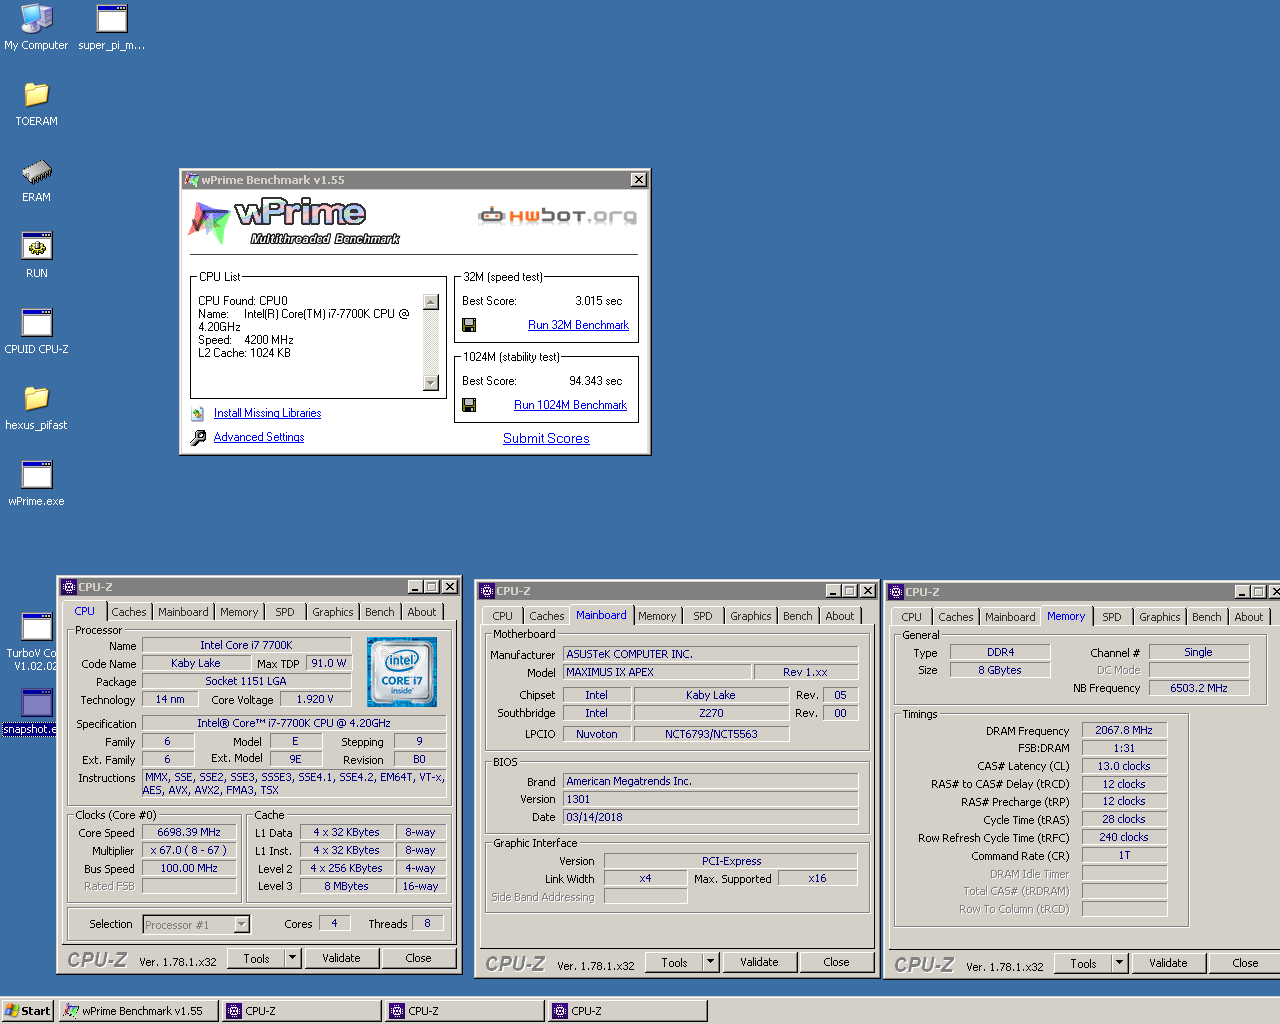1280x1024 pixels.
Task: Maximize the CPU-Z CPU window
Action: [x=432, y=587]
